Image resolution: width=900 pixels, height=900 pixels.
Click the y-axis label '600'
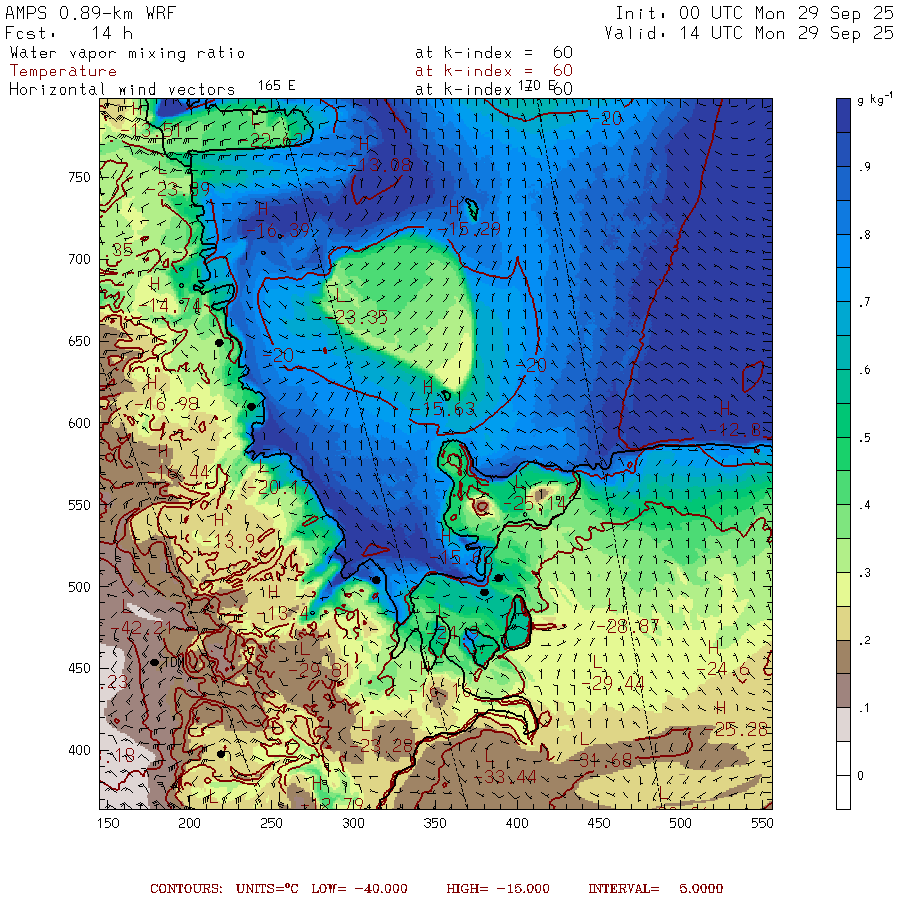coord(79,423)
